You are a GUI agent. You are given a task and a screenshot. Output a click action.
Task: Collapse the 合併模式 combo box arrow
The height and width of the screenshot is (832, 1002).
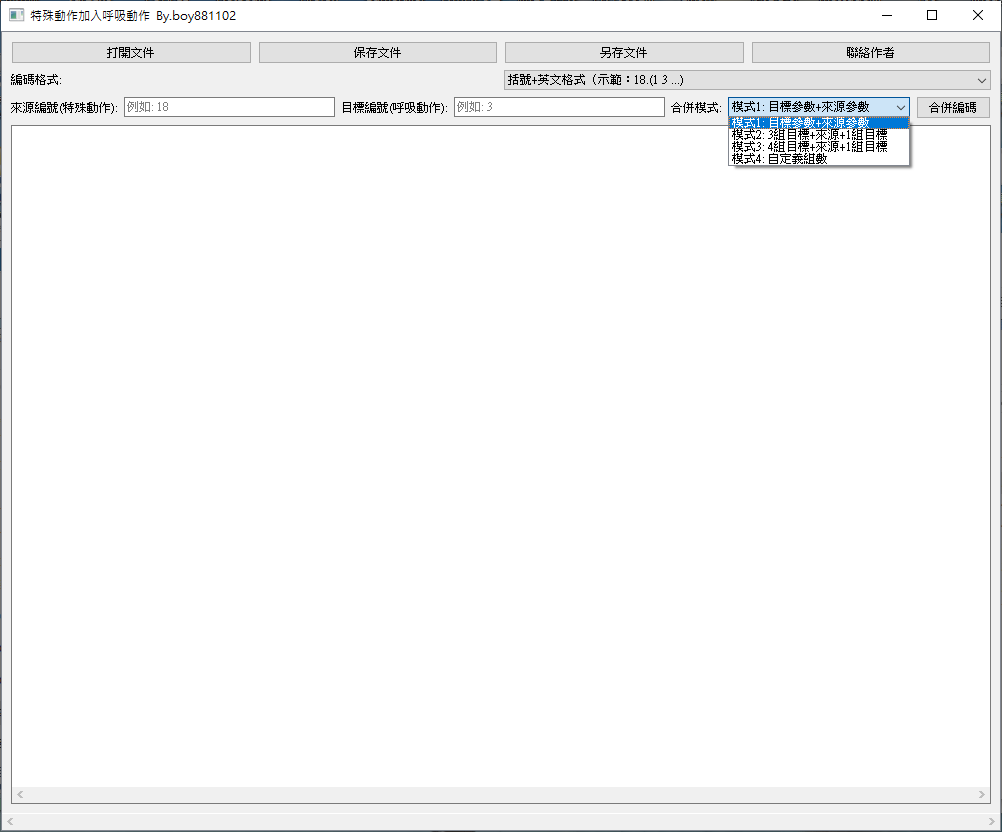(x=900, y=107)
